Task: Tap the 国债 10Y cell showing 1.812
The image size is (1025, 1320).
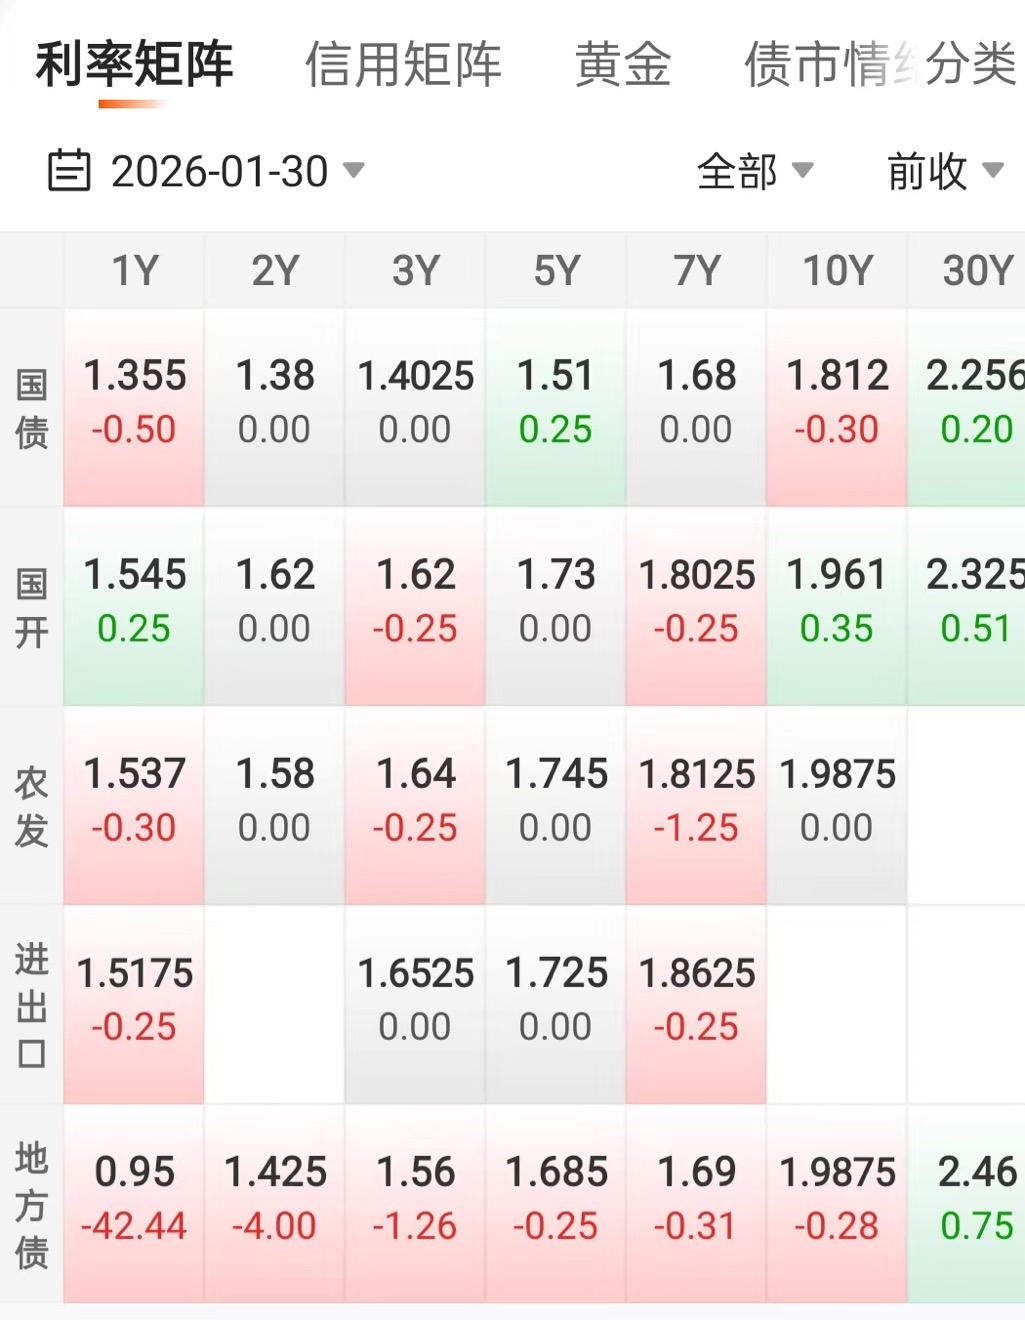Action: click(x=837, y=402)
